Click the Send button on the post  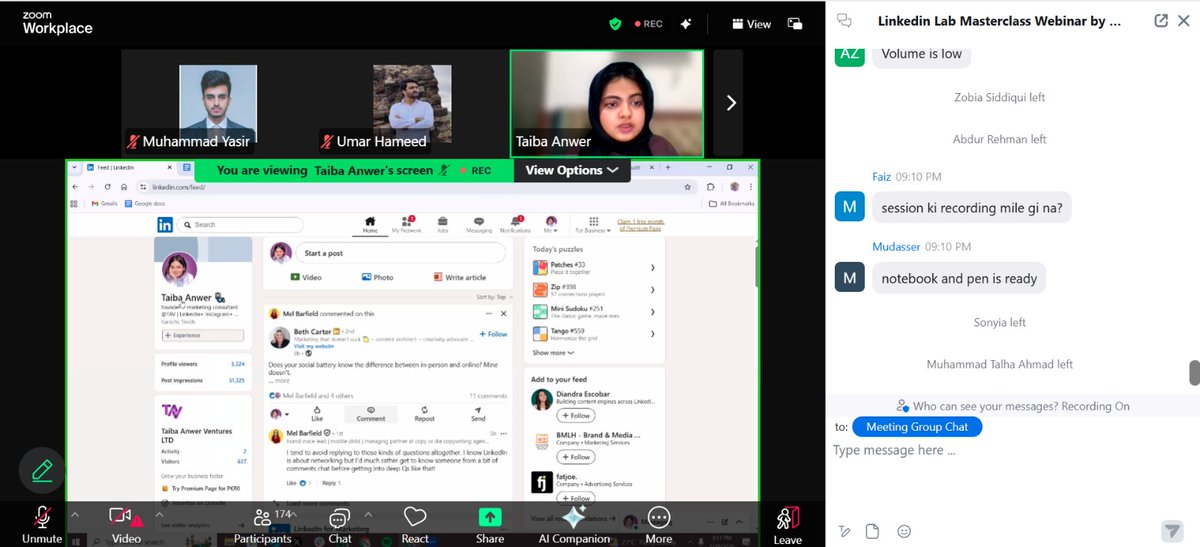(478, 413)
